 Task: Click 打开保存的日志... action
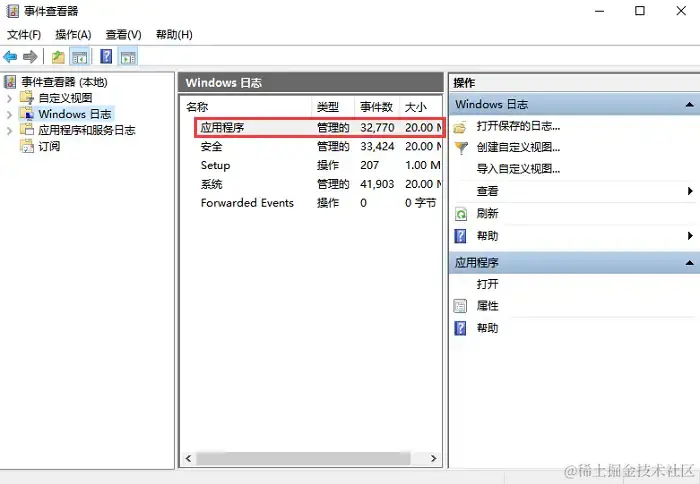point(518,126)
